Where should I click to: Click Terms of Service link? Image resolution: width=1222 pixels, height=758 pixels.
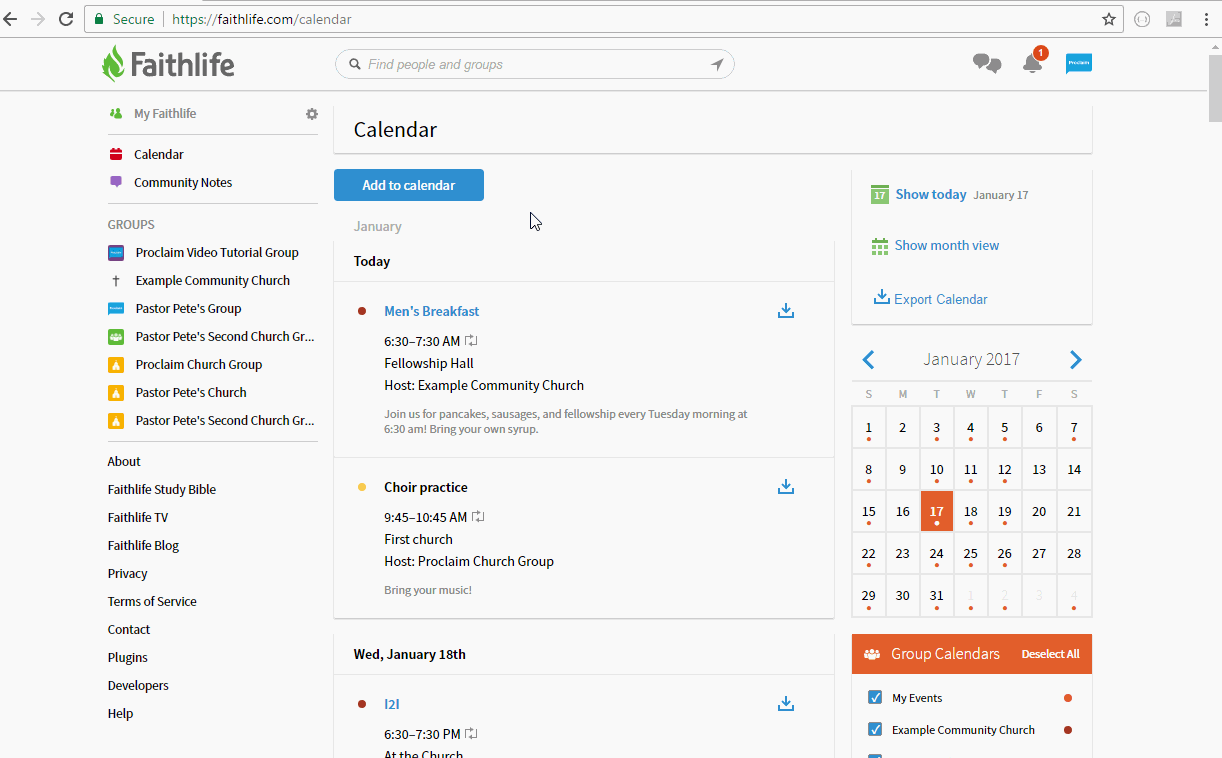[152, 602]
